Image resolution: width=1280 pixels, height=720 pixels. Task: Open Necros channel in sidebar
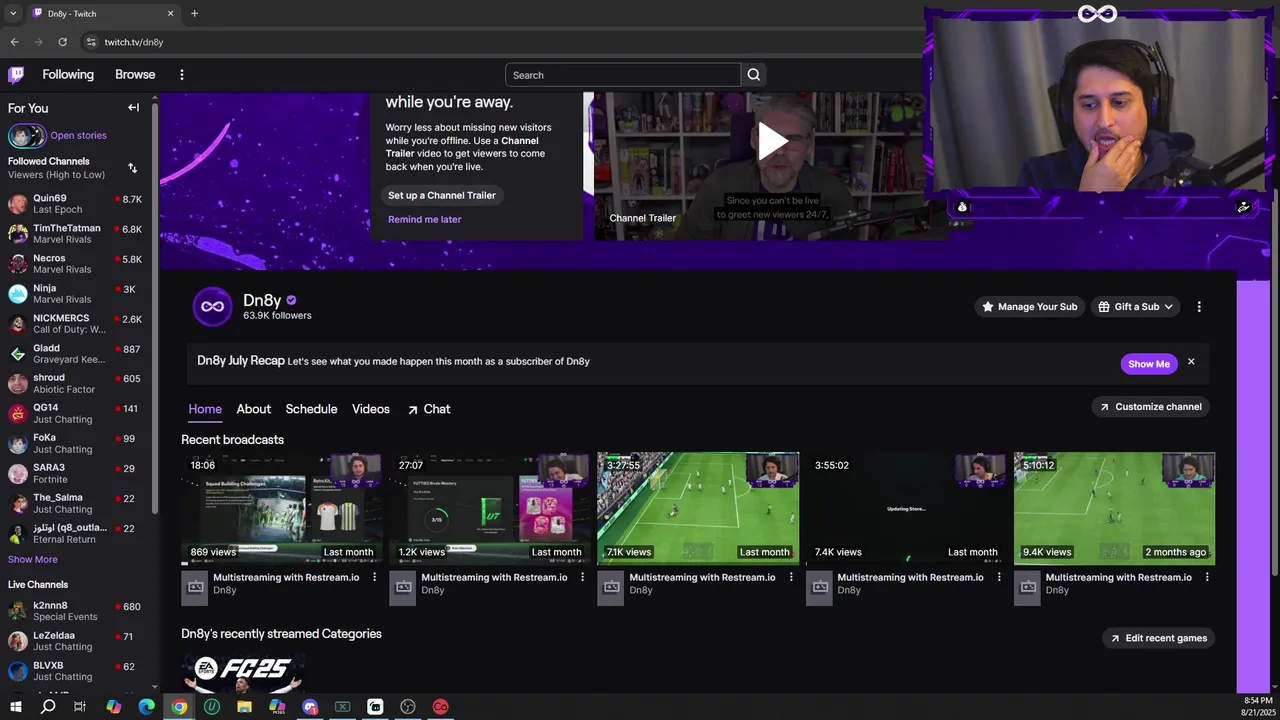pyautogui.click(x=75, y=264)
